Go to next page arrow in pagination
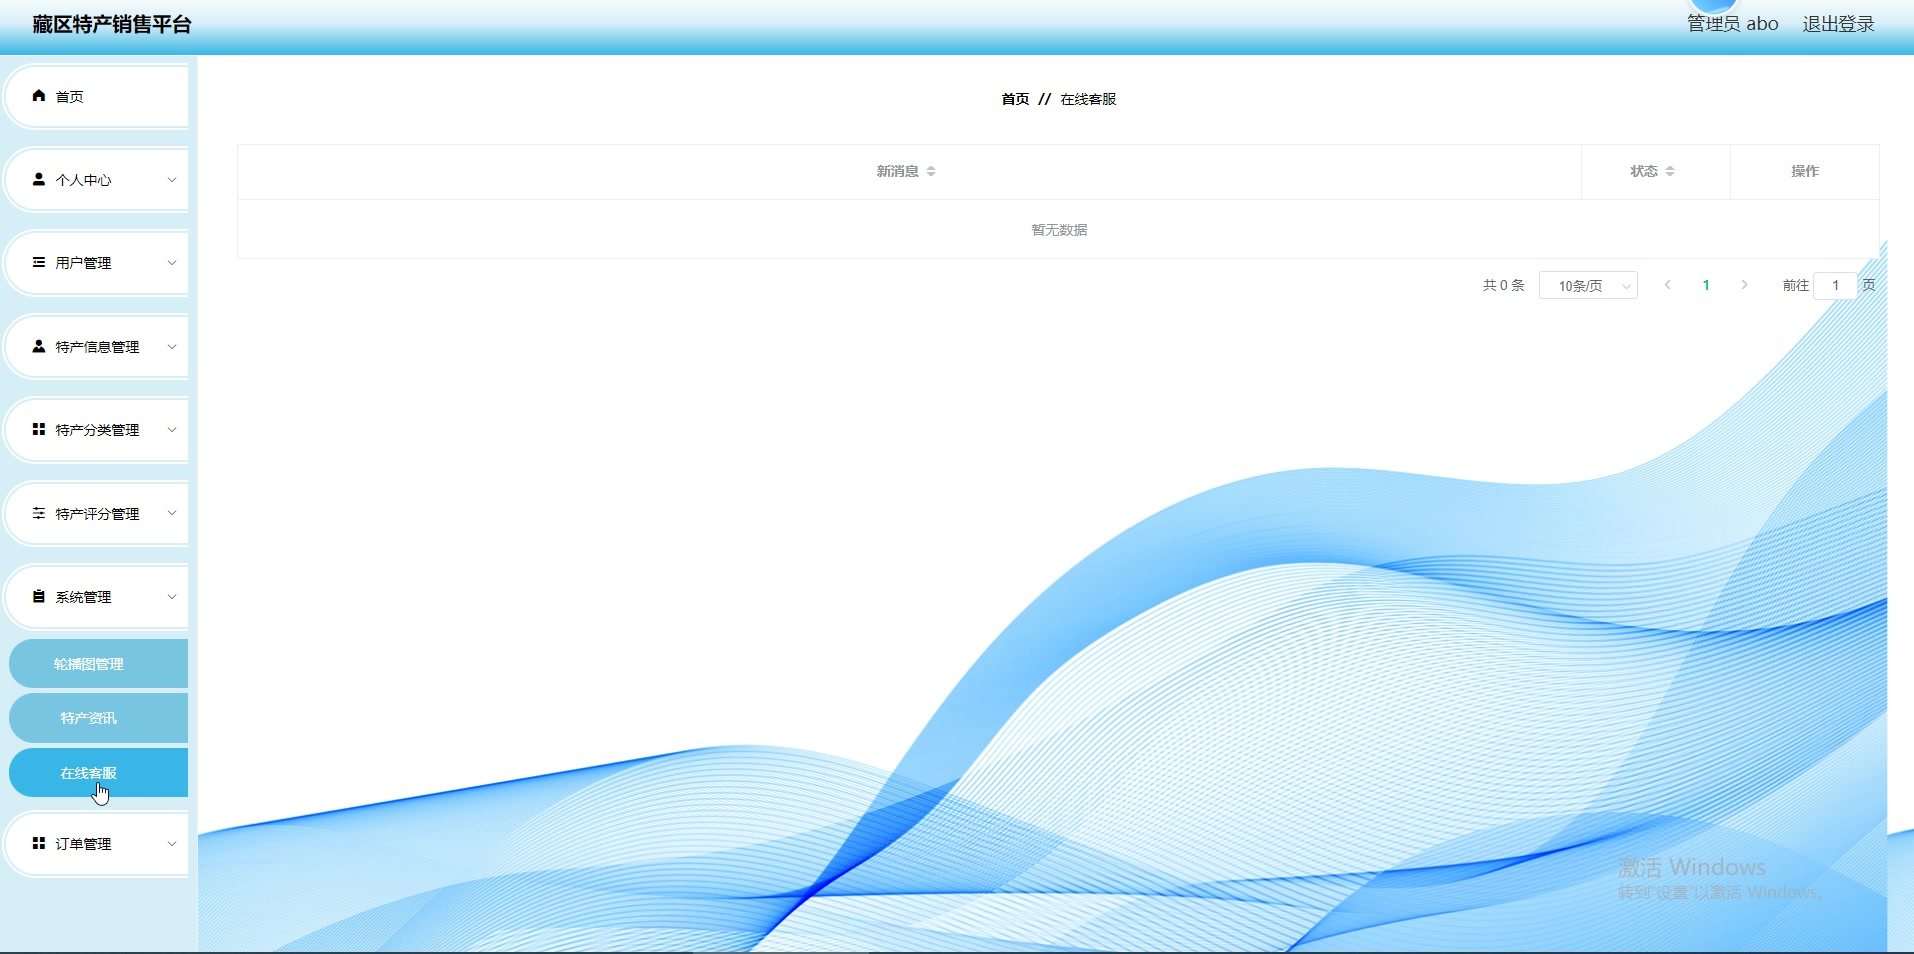 tap(1744, 285)
